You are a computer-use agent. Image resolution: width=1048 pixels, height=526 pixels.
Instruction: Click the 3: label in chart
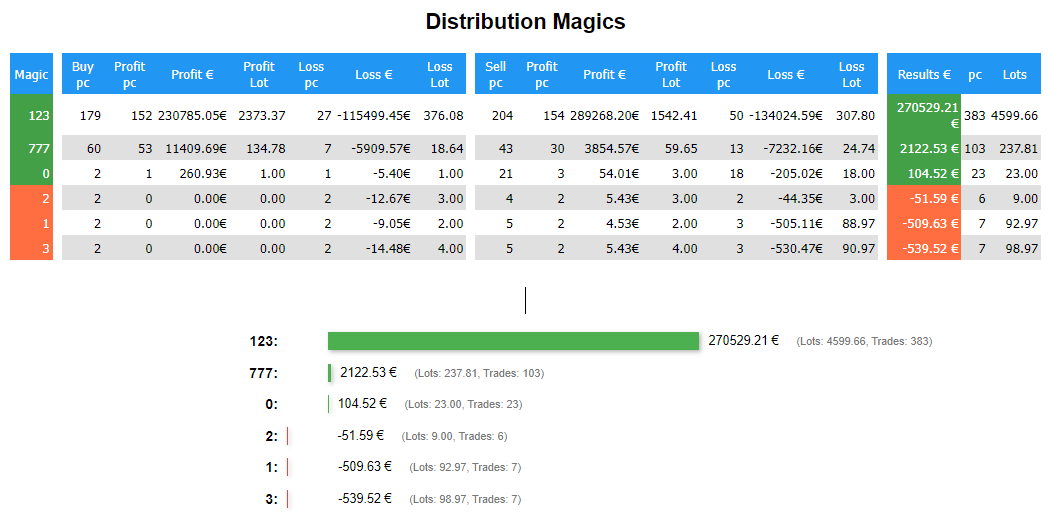click(272, 498)
